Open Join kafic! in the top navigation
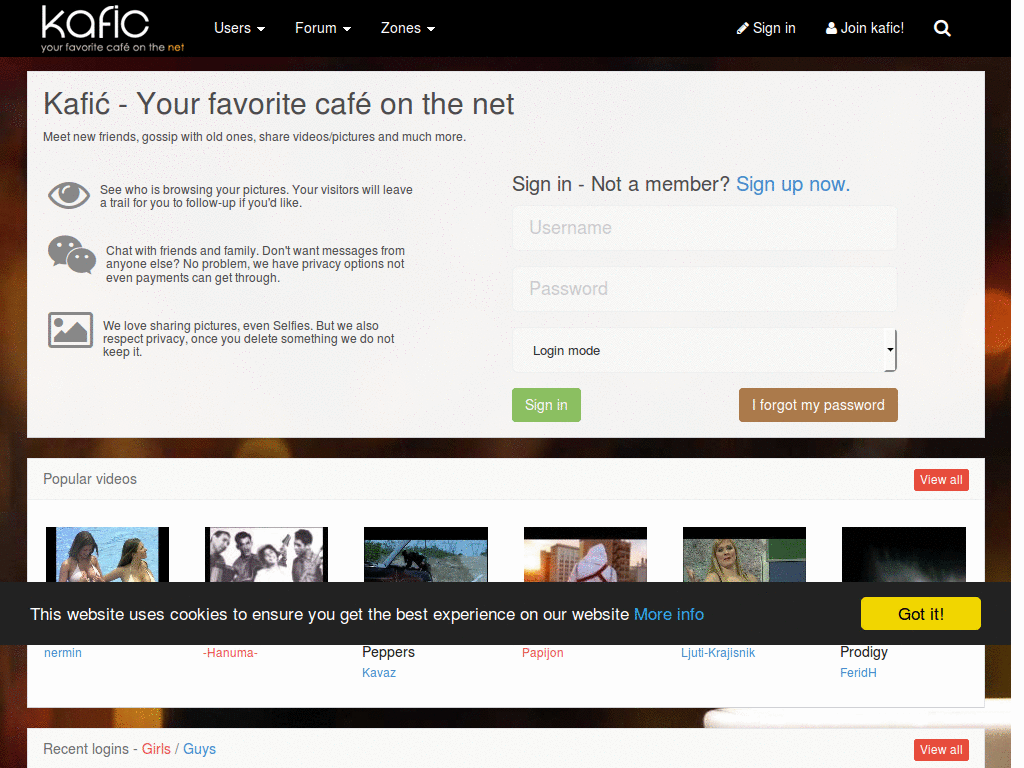Viewport: 1024px width, 768px height. click(865, 28)
